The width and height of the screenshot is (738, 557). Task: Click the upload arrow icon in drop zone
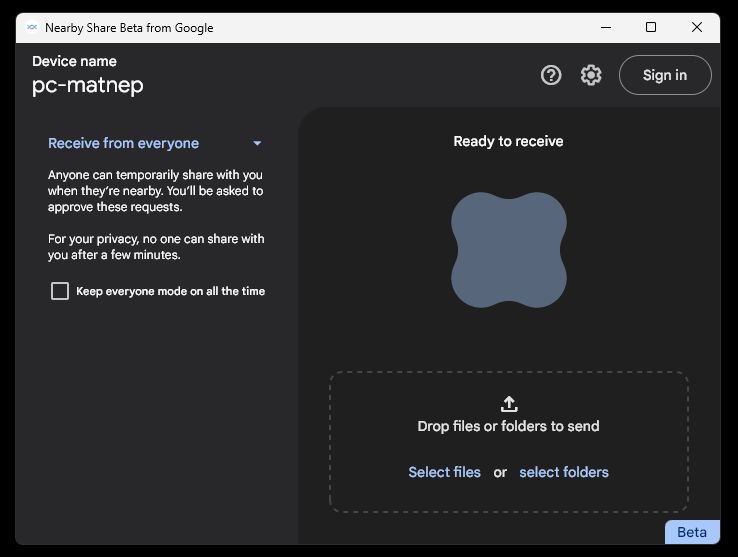pos(509,404)
